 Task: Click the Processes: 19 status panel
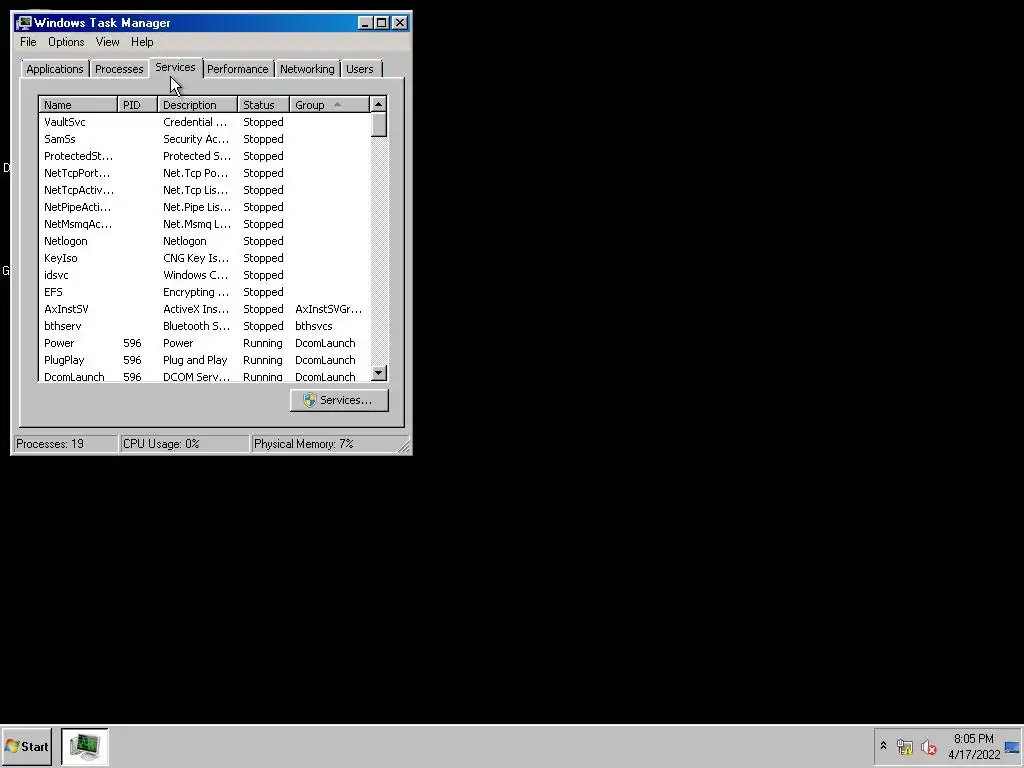click(x=65, y=444)
